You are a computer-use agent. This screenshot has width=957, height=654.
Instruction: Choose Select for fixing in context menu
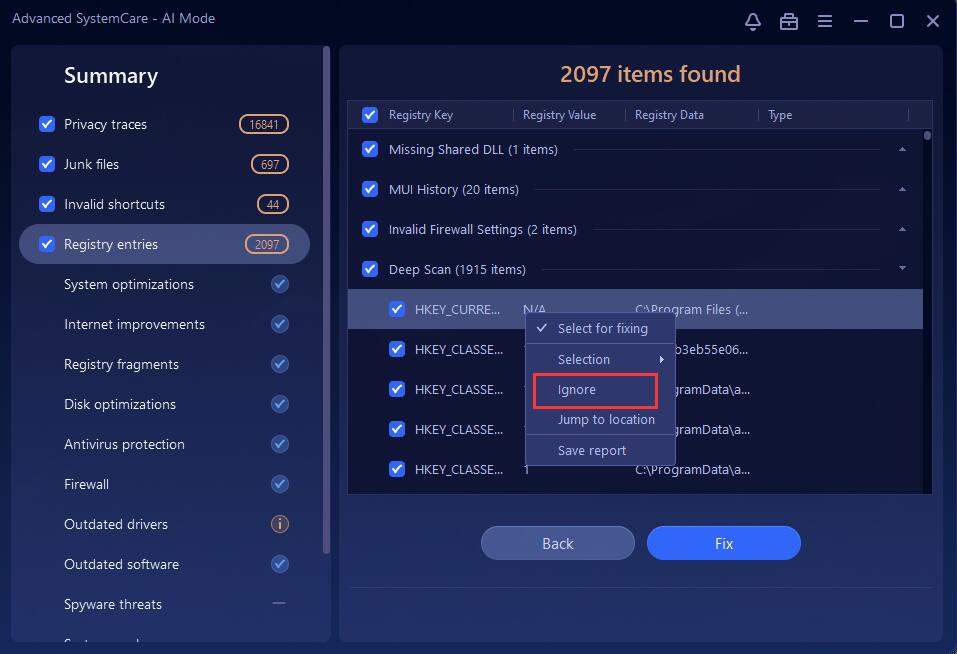click(601, 328)
